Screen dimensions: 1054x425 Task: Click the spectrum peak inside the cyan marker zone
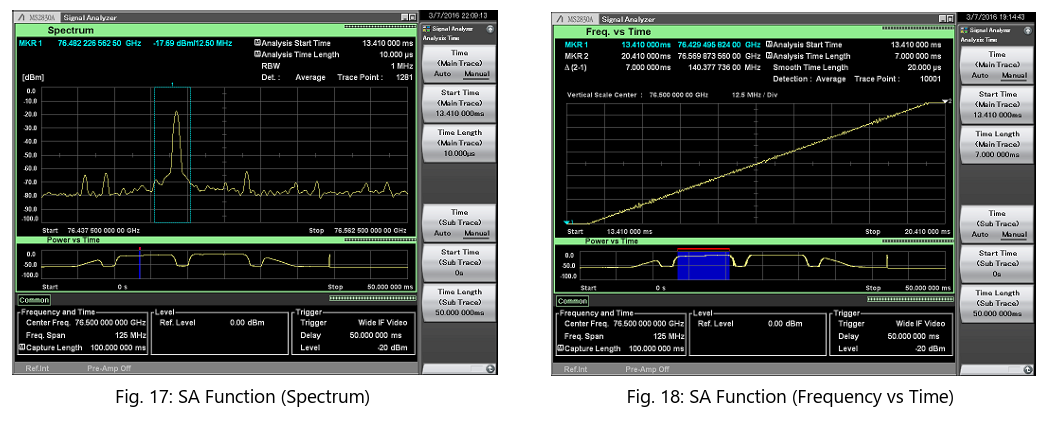coord(177,113)
